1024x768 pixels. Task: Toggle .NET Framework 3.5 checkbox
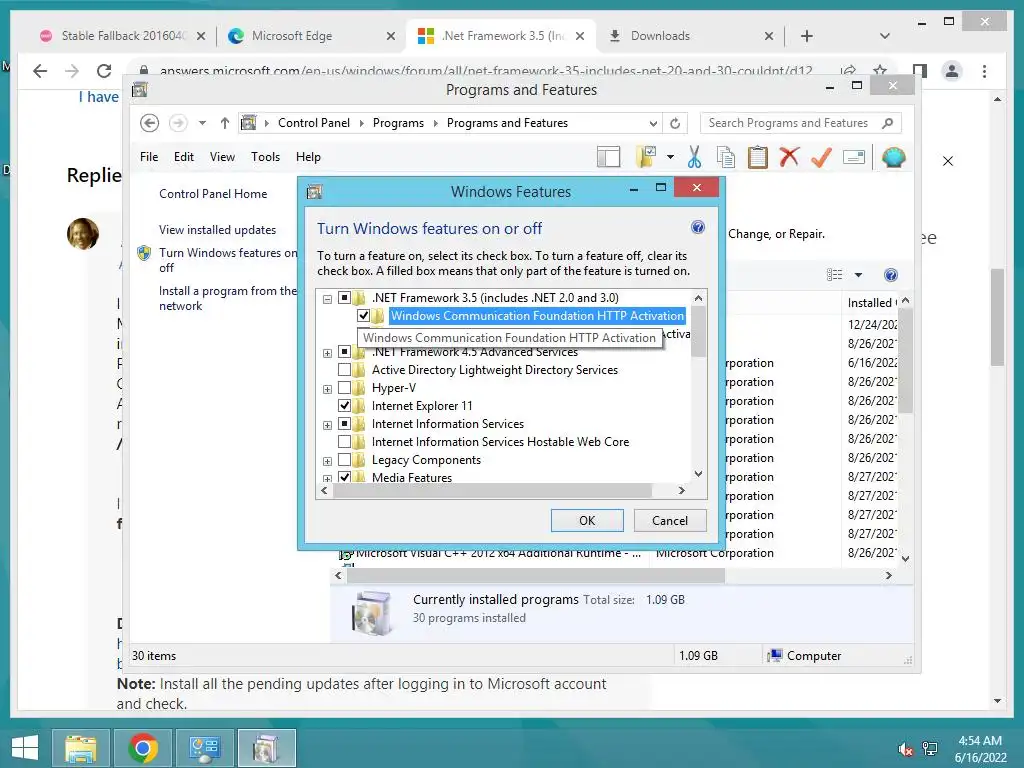[x=344, y=298]
